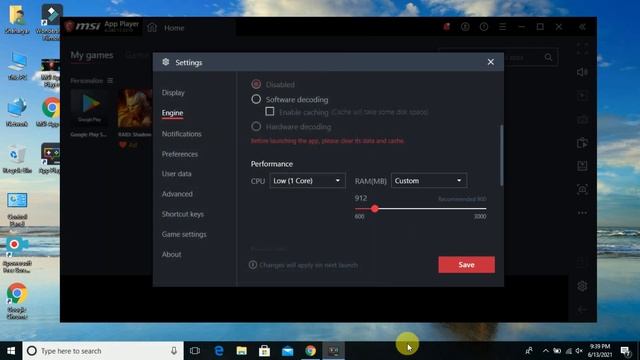Click the Task View icon on the taskbar
The image size is (640, 360).
[x=195, y=351]
